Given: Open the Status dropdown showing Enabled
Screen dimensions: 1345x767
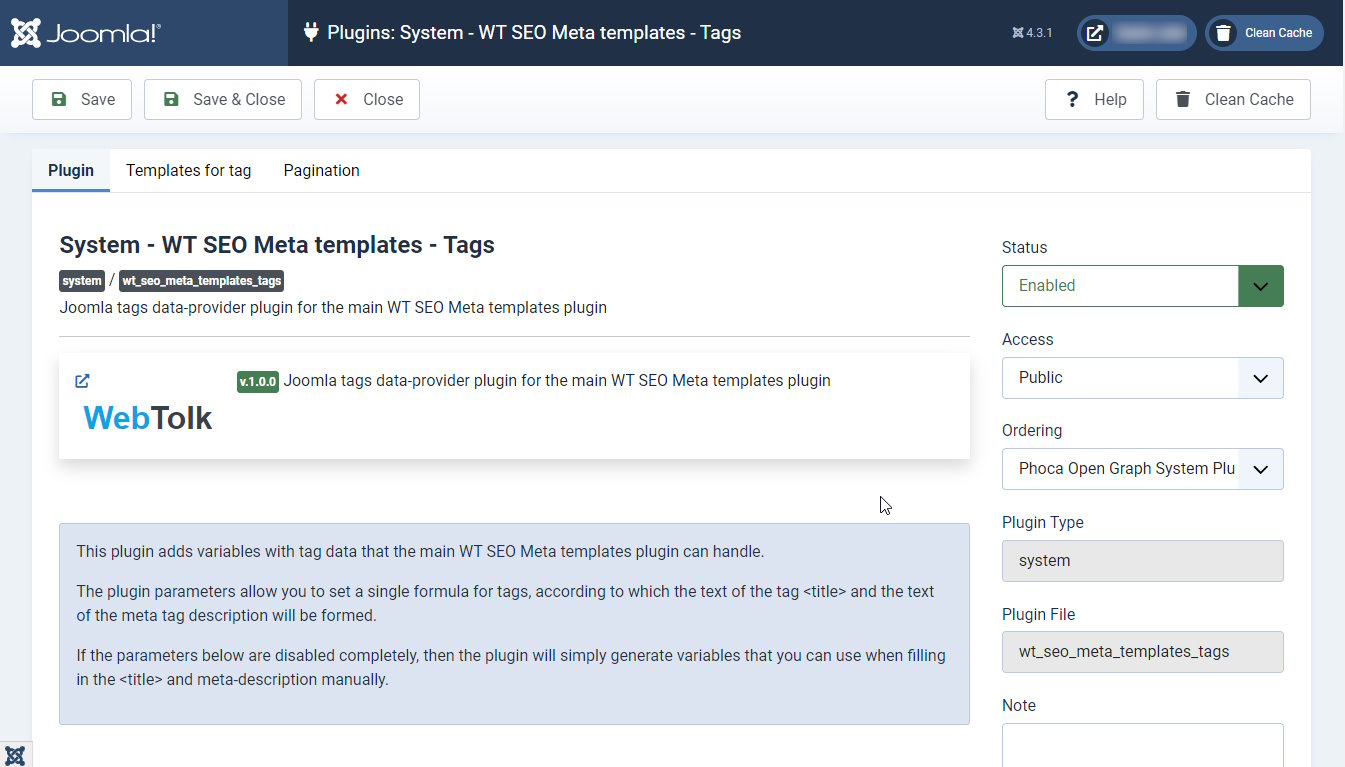Looking at the screenshot, I should pyautogui.click(x=1142, y=286).
